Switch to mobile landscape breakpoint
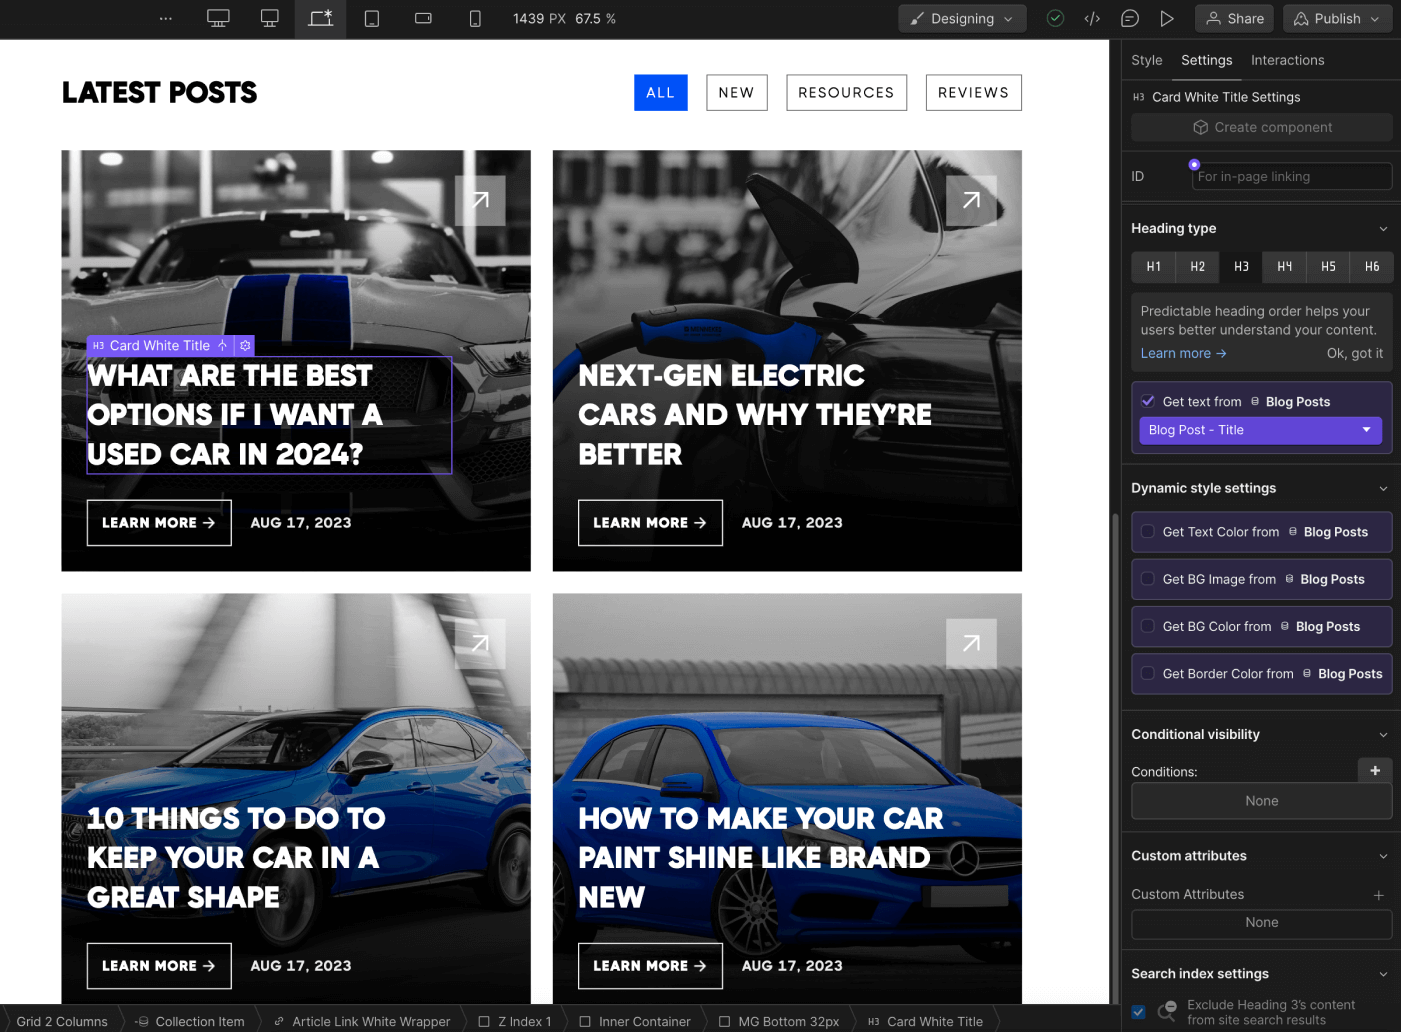This screenshot has width=1401, height=1032. pos(423,18)
